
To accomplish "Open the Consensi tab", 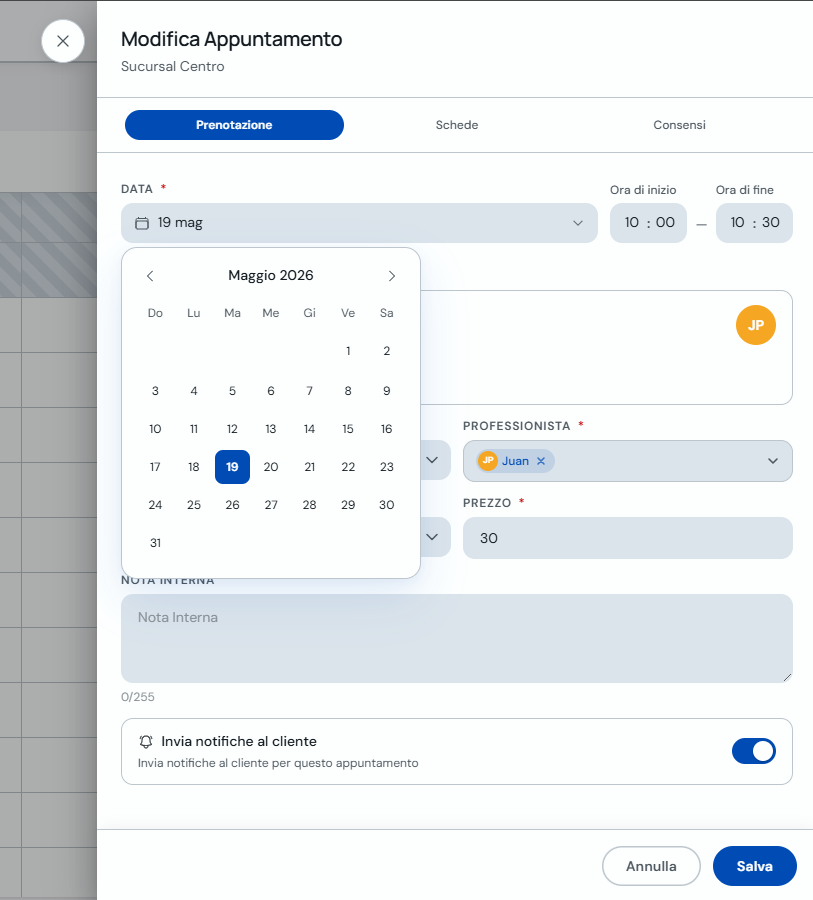I will (x=679, y=125).
